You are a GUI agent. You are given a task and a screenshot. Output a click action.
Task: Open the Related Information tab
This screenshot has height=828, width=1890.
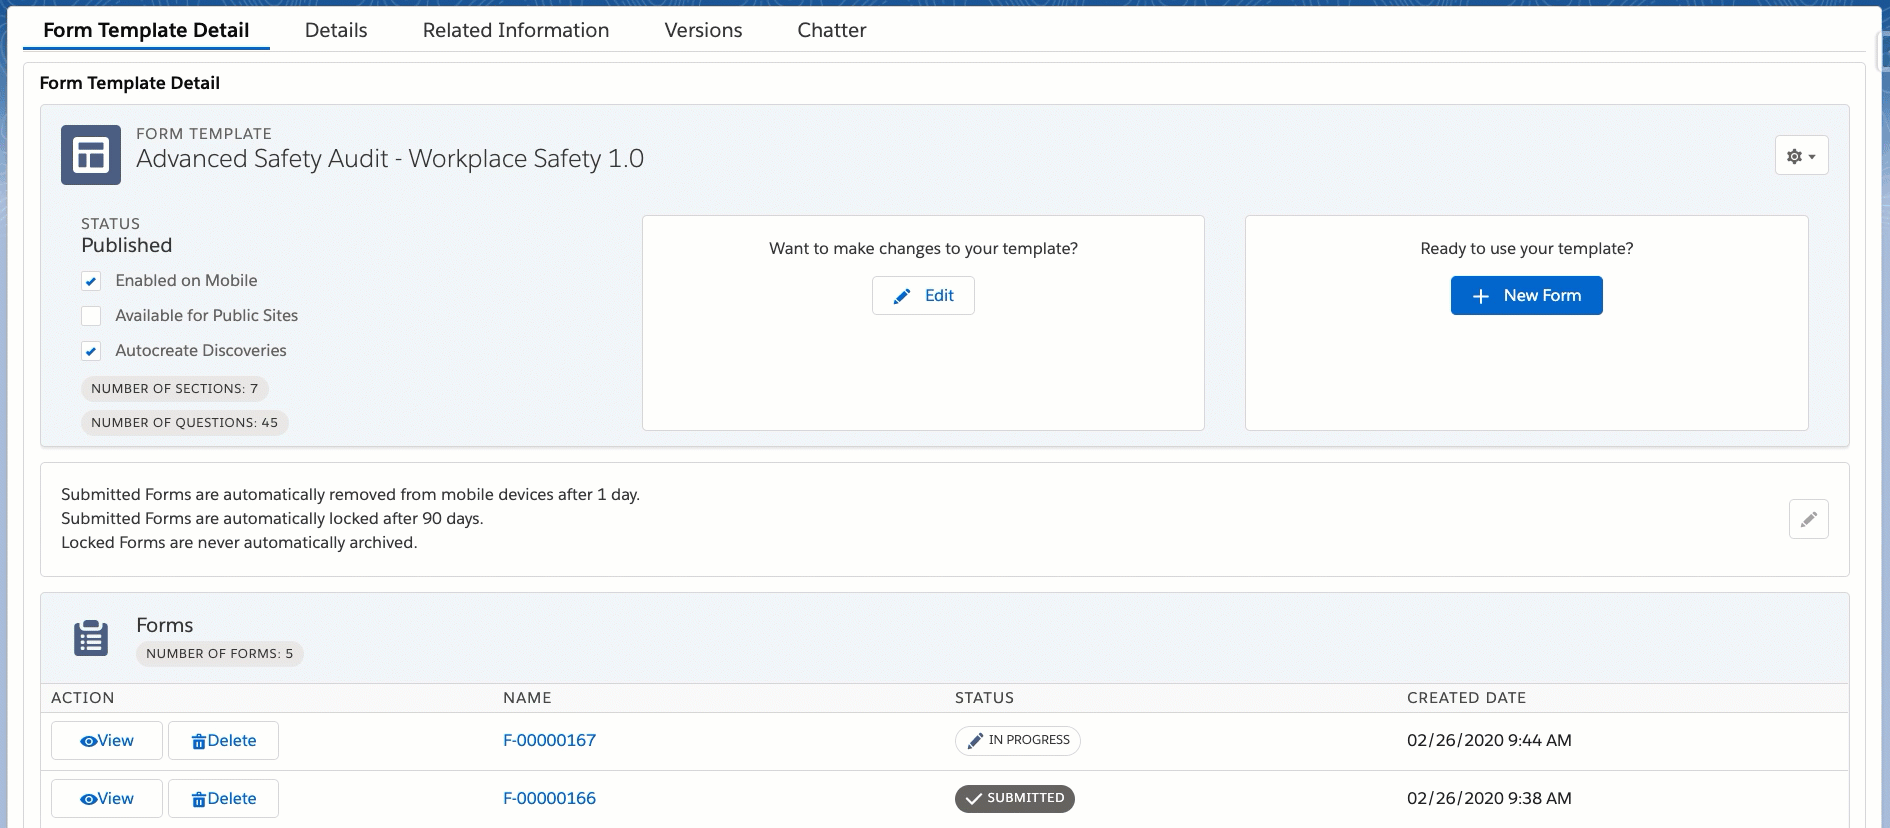pos(516,30)
